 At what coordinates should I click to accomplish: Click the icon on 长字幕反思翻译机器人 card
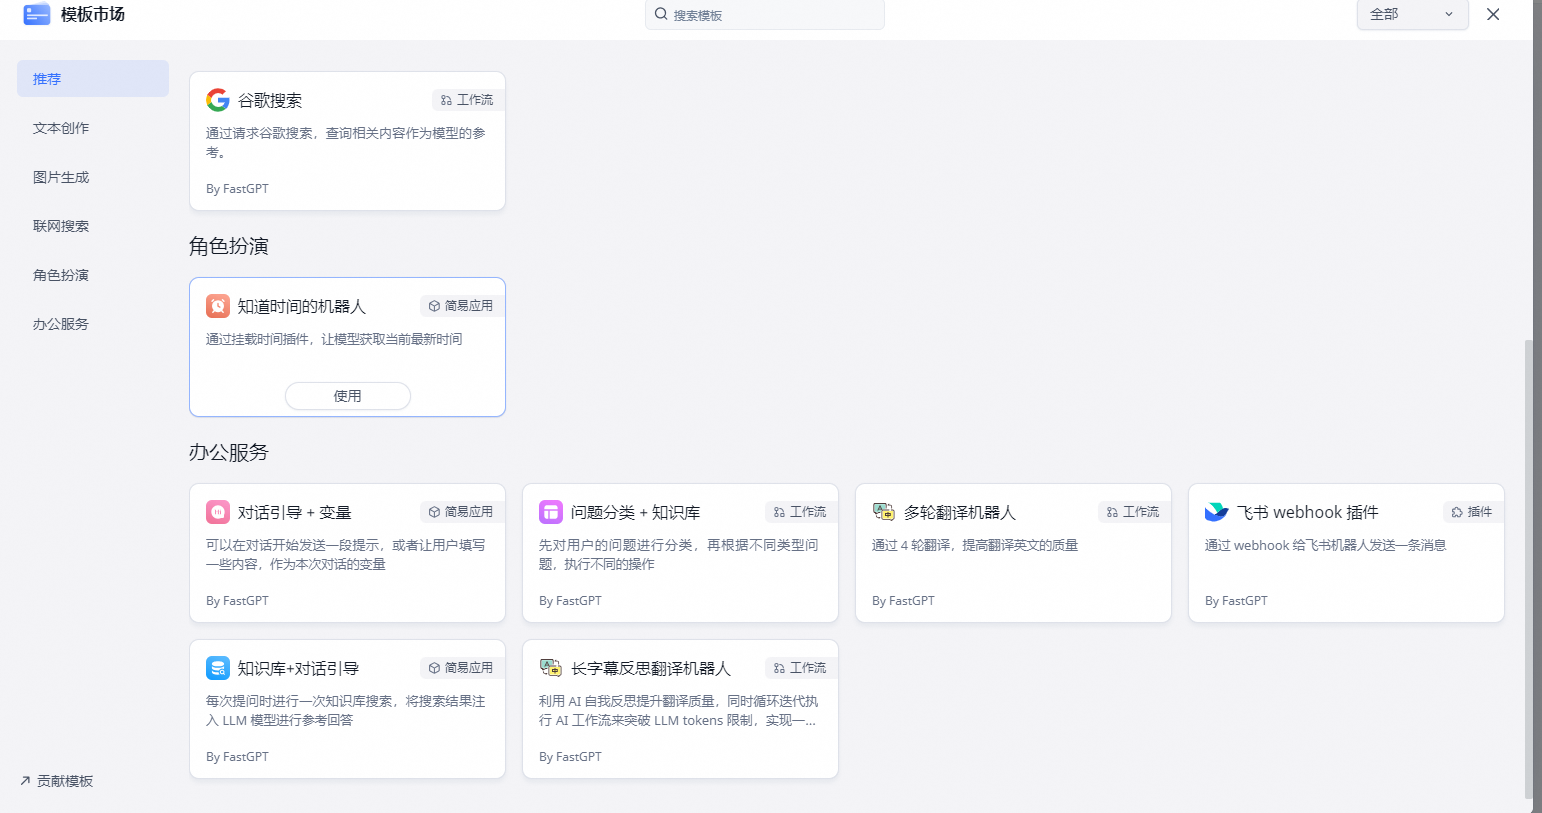(x=551, y=667)
